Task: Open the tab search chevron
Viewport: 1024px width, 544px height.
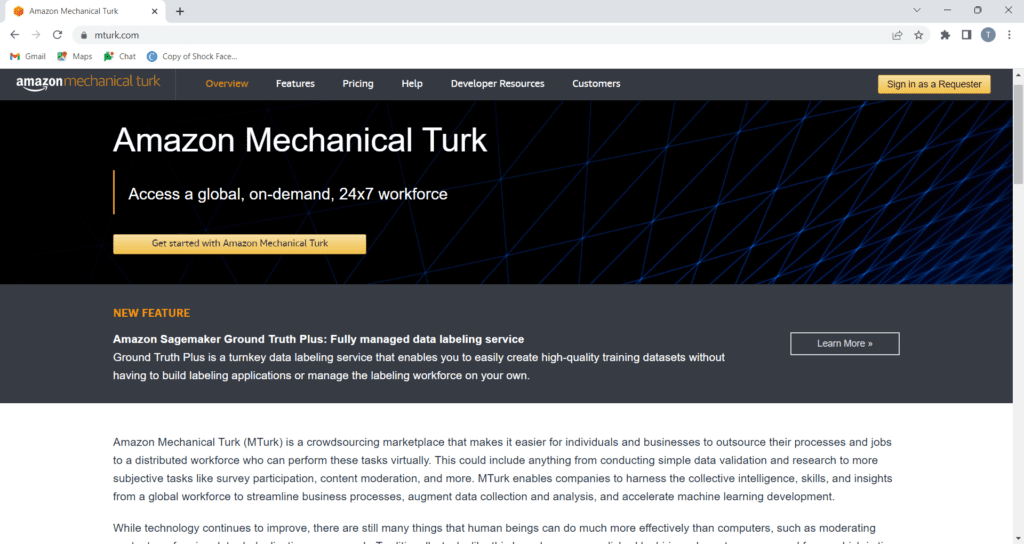Action: 917,10
